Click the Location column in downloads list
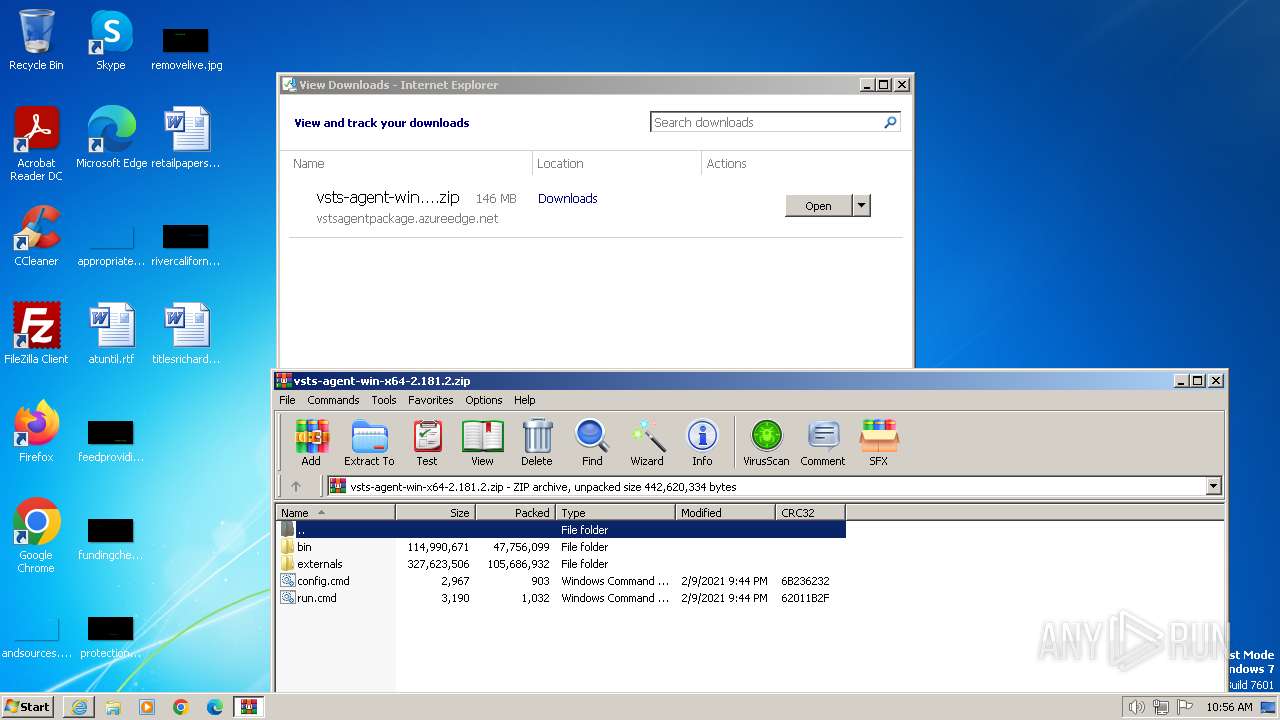Image resolution: width=1280 pixels, height=720 pixels. (560, 163)
